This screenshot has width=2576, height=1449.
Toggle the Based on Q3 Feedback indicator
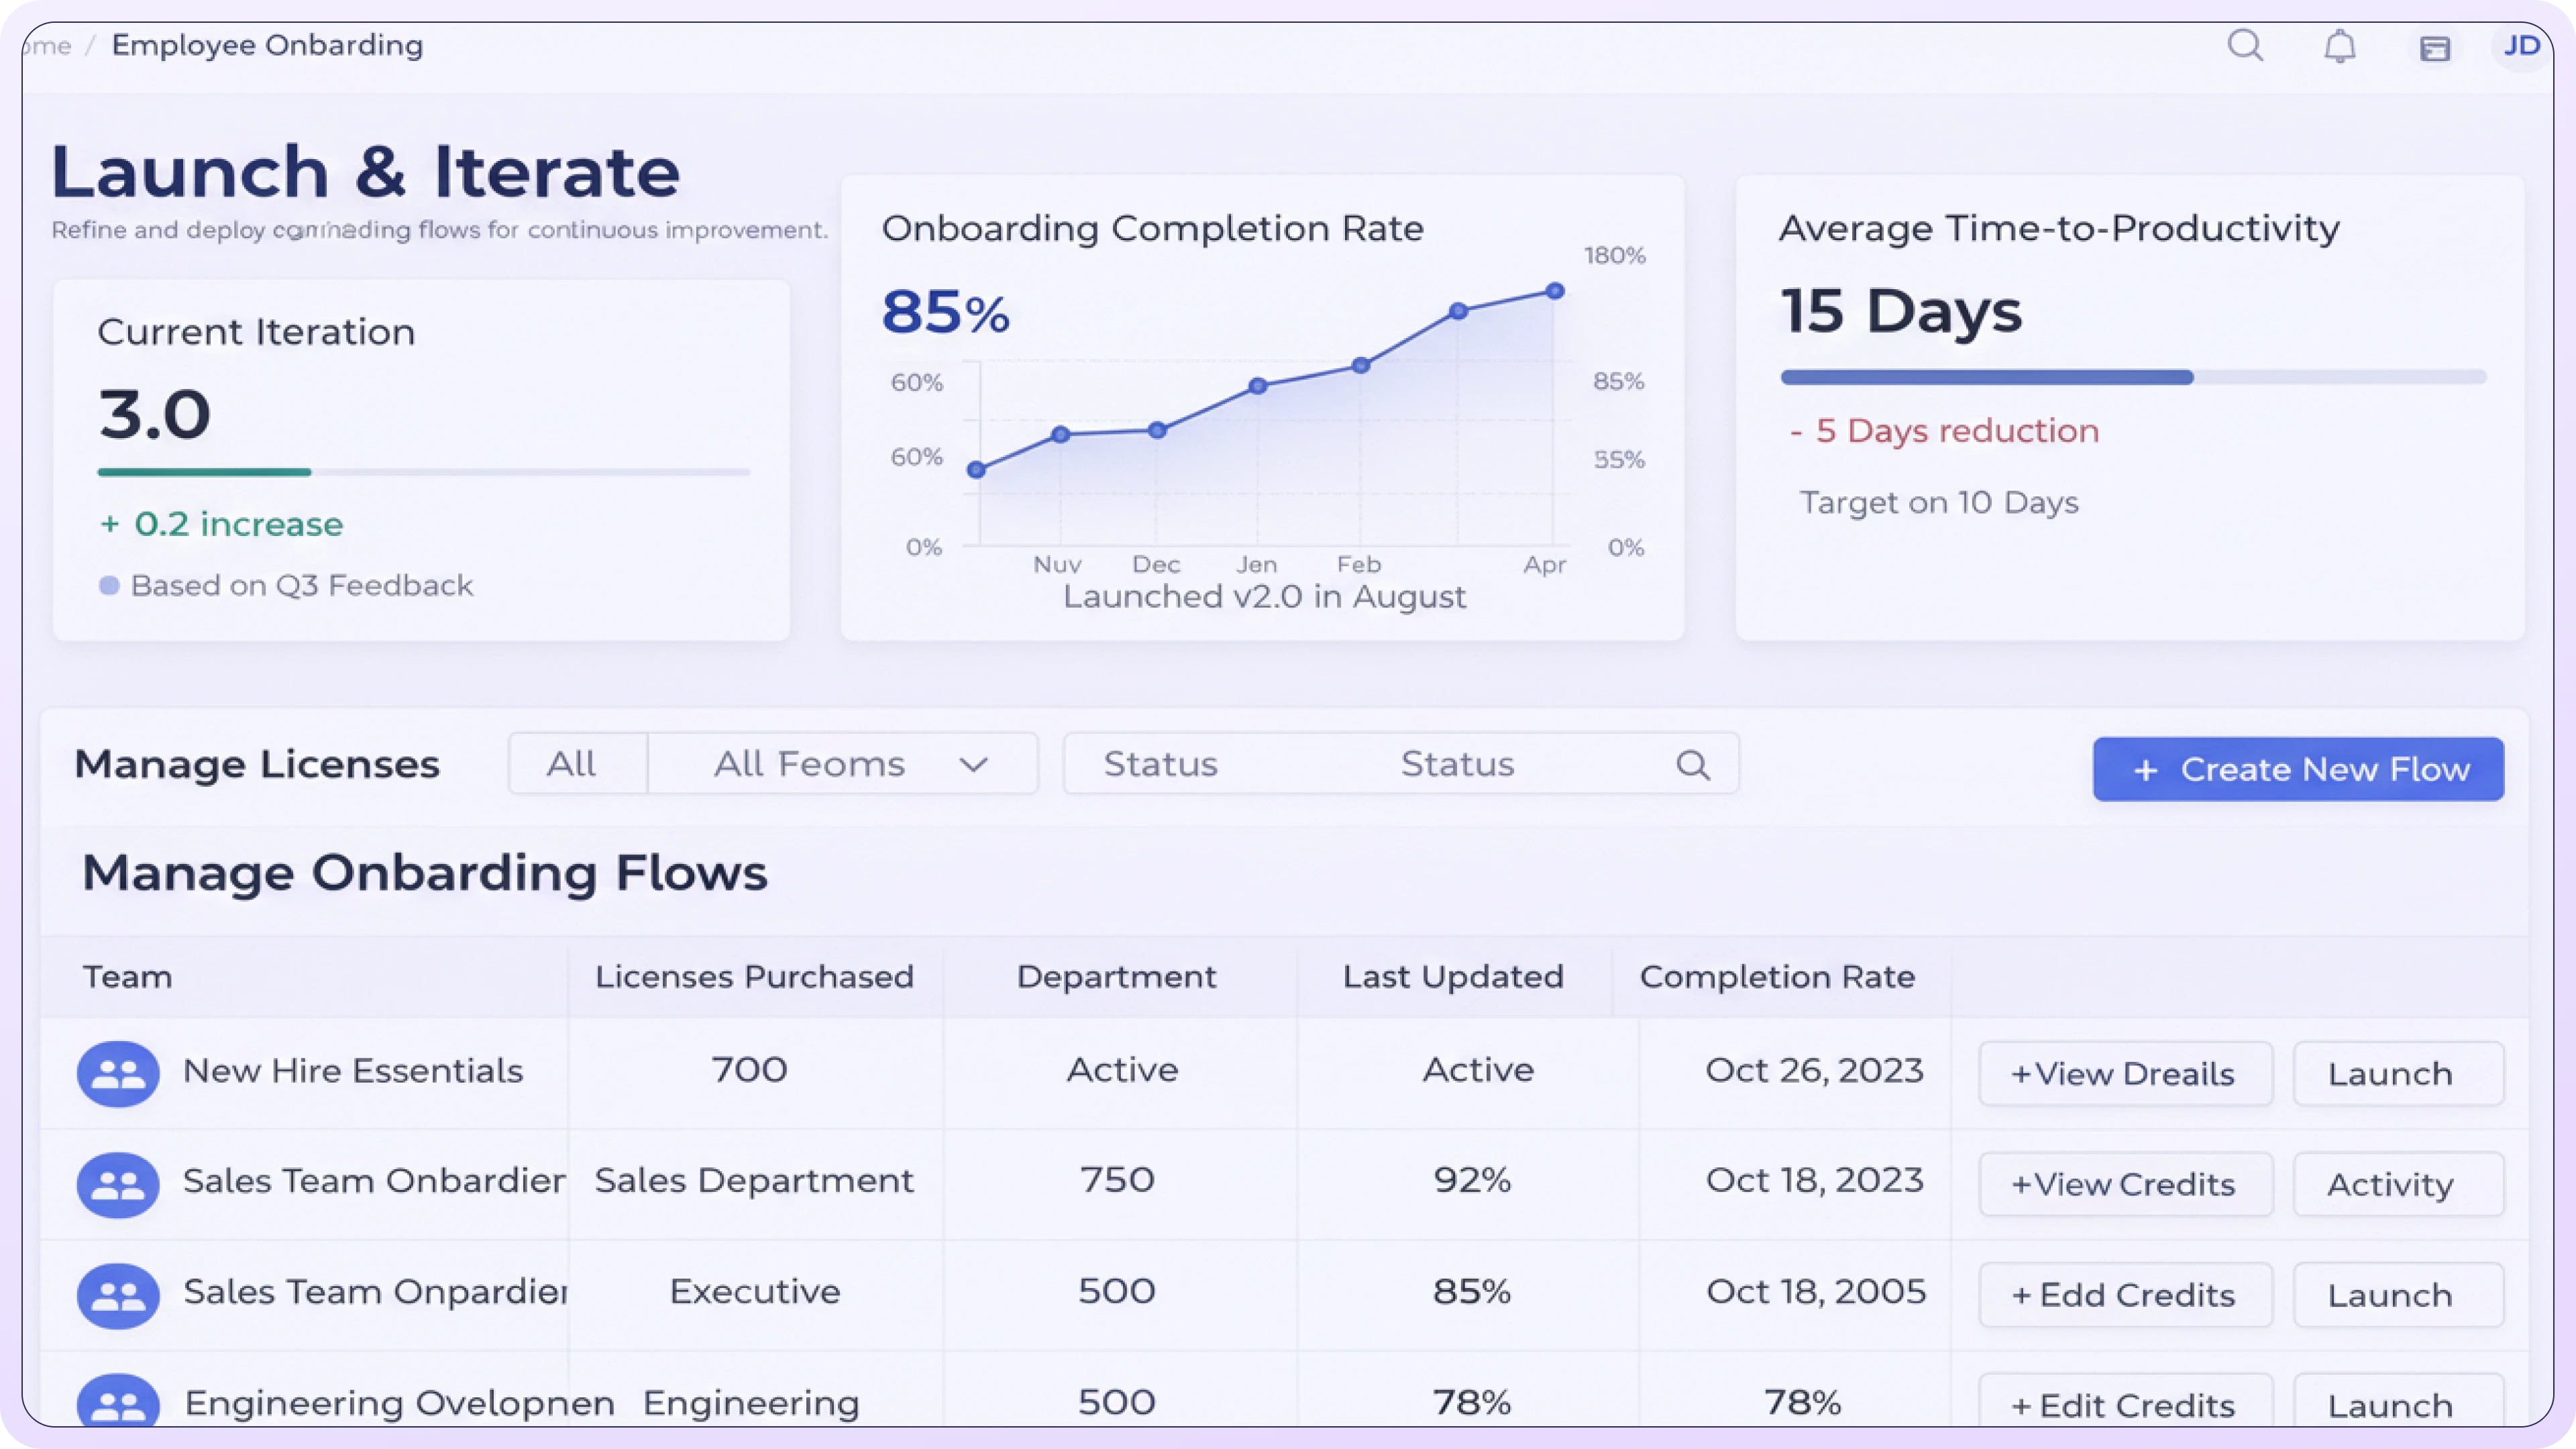coord(110,584)
